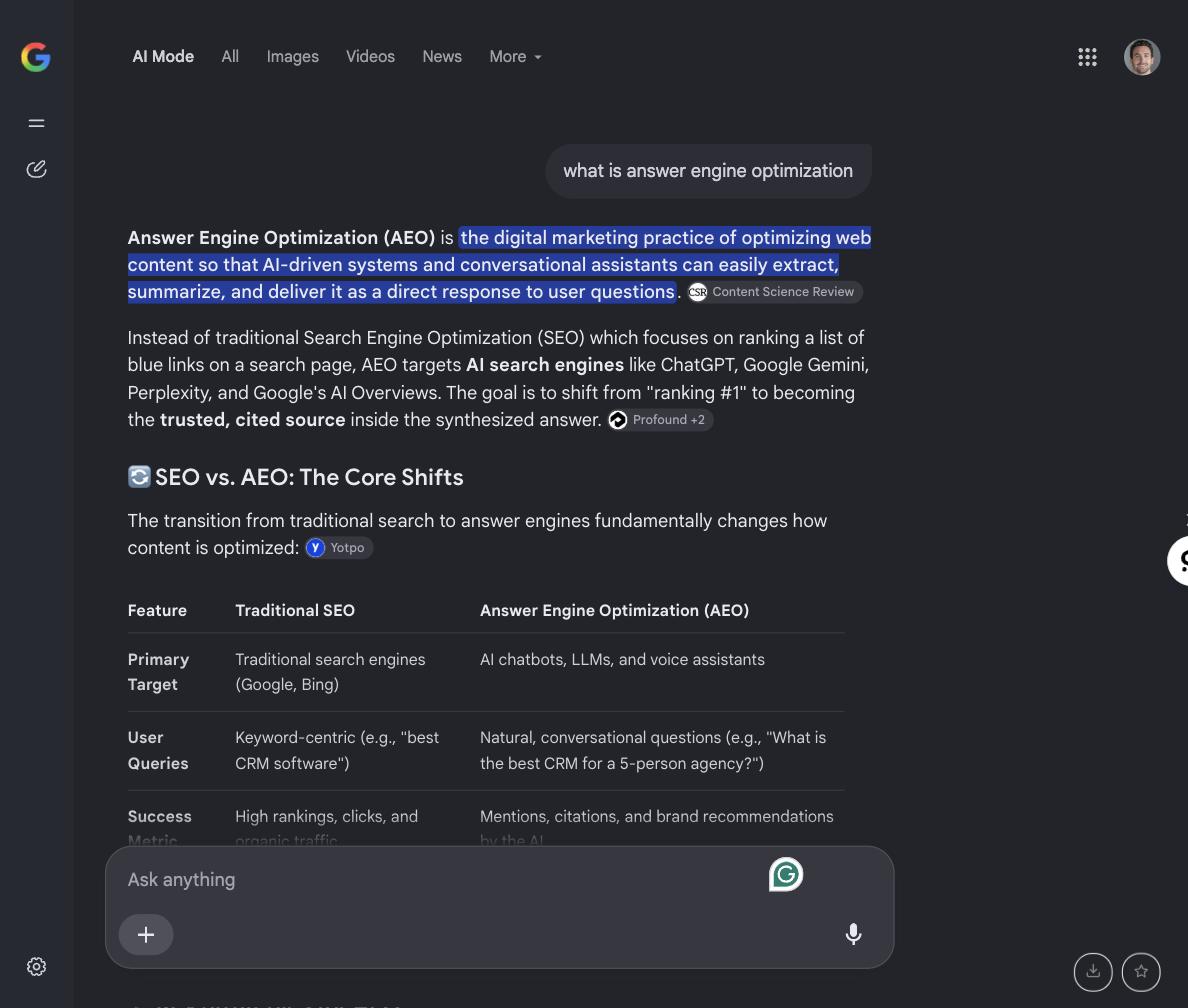Open the Yotpo source chip
Image resolution: width=1188 pixels, height=1008 pixels.
coord(339,548)
